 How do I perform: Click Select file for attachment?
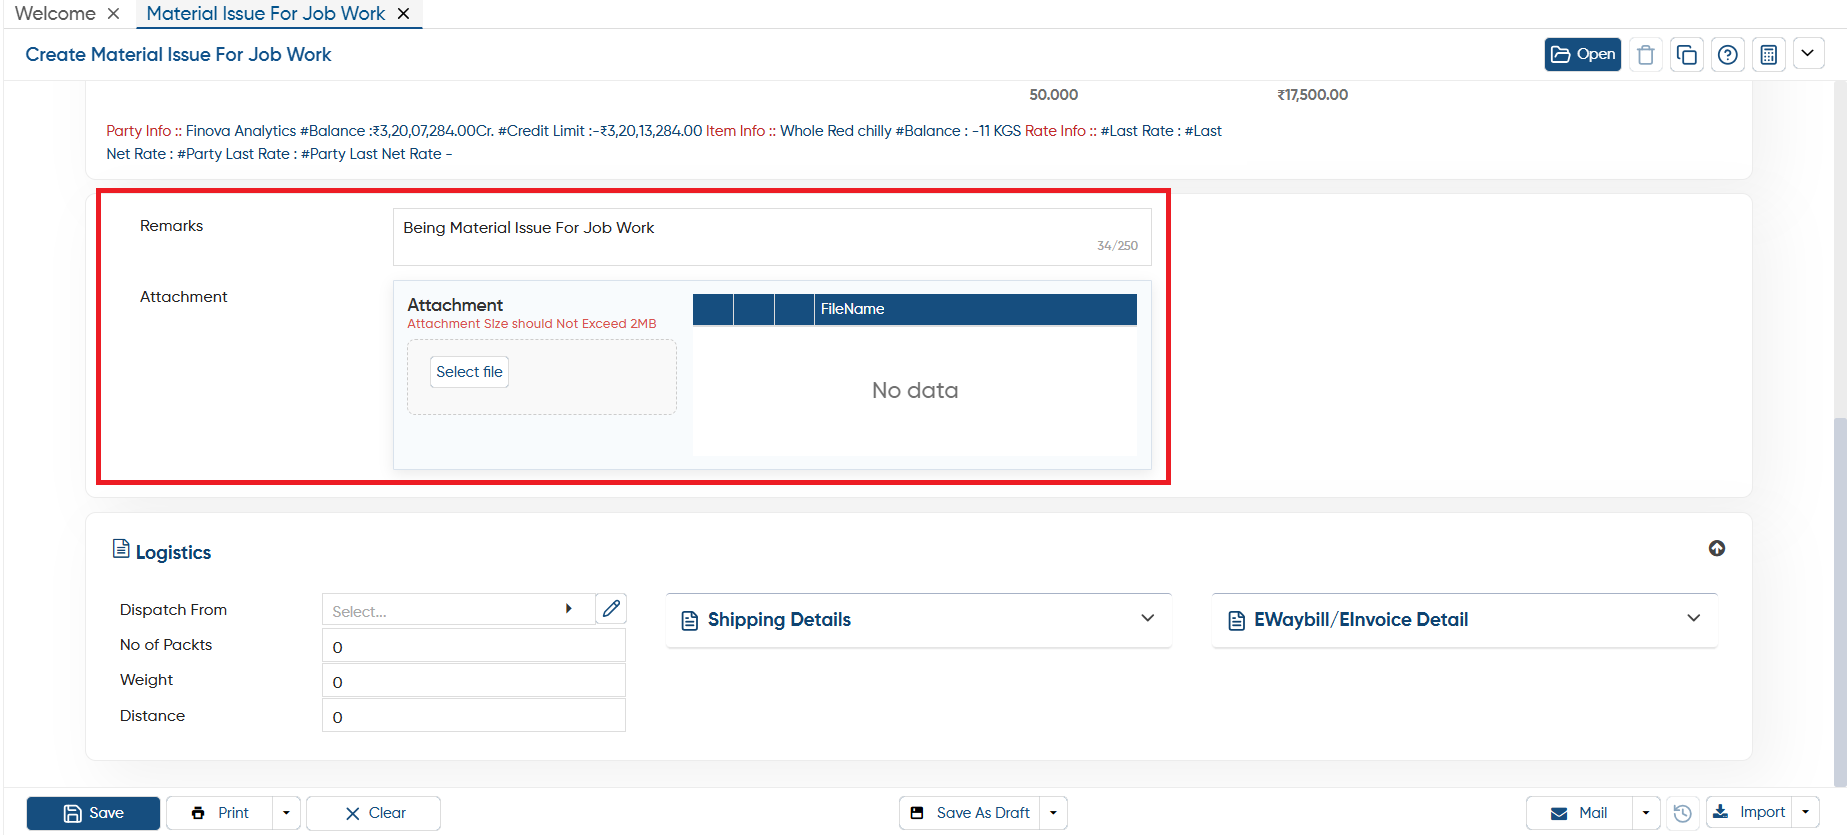(x=469, y=372)
